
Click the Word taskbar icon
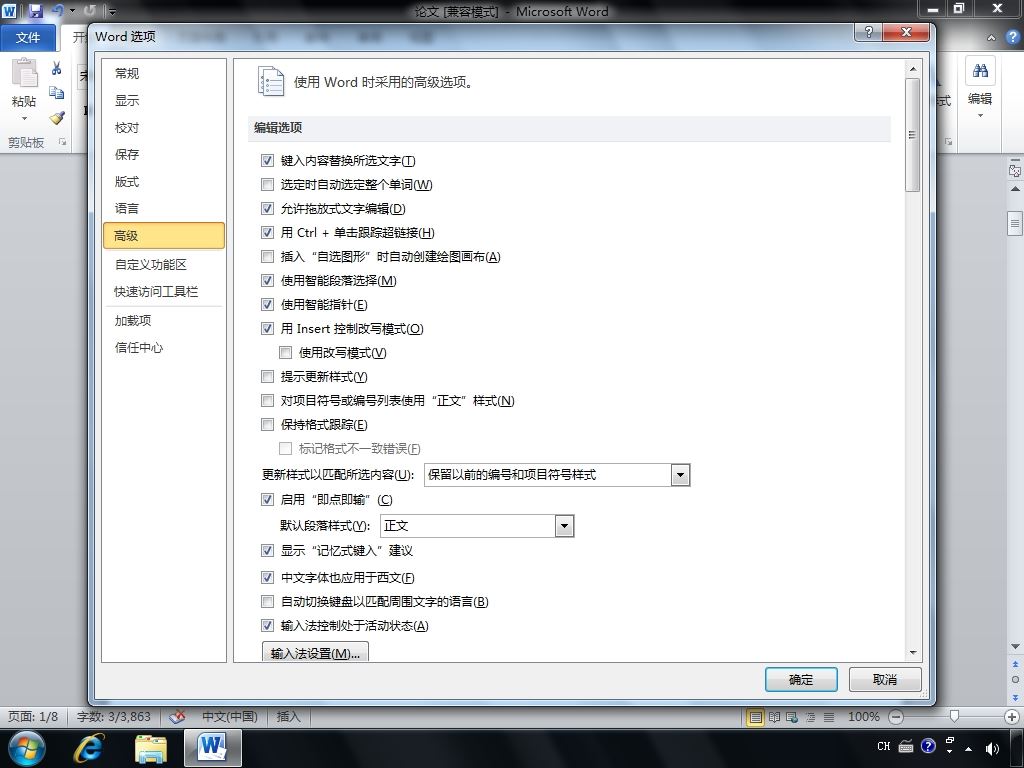pos(213,748)
